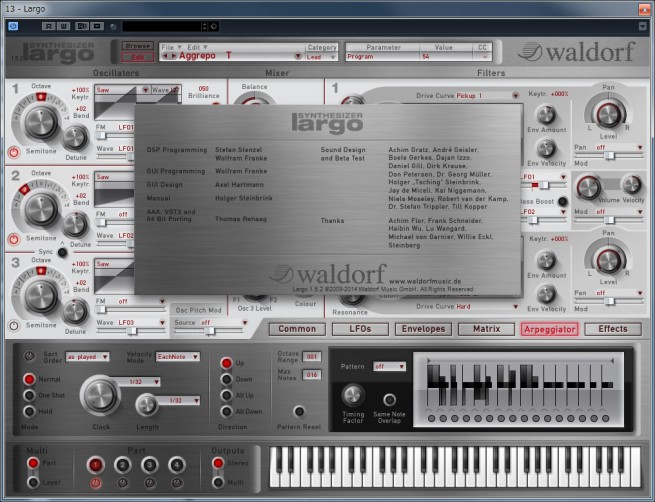Switch to the LFOs tab

coord(360,329)
